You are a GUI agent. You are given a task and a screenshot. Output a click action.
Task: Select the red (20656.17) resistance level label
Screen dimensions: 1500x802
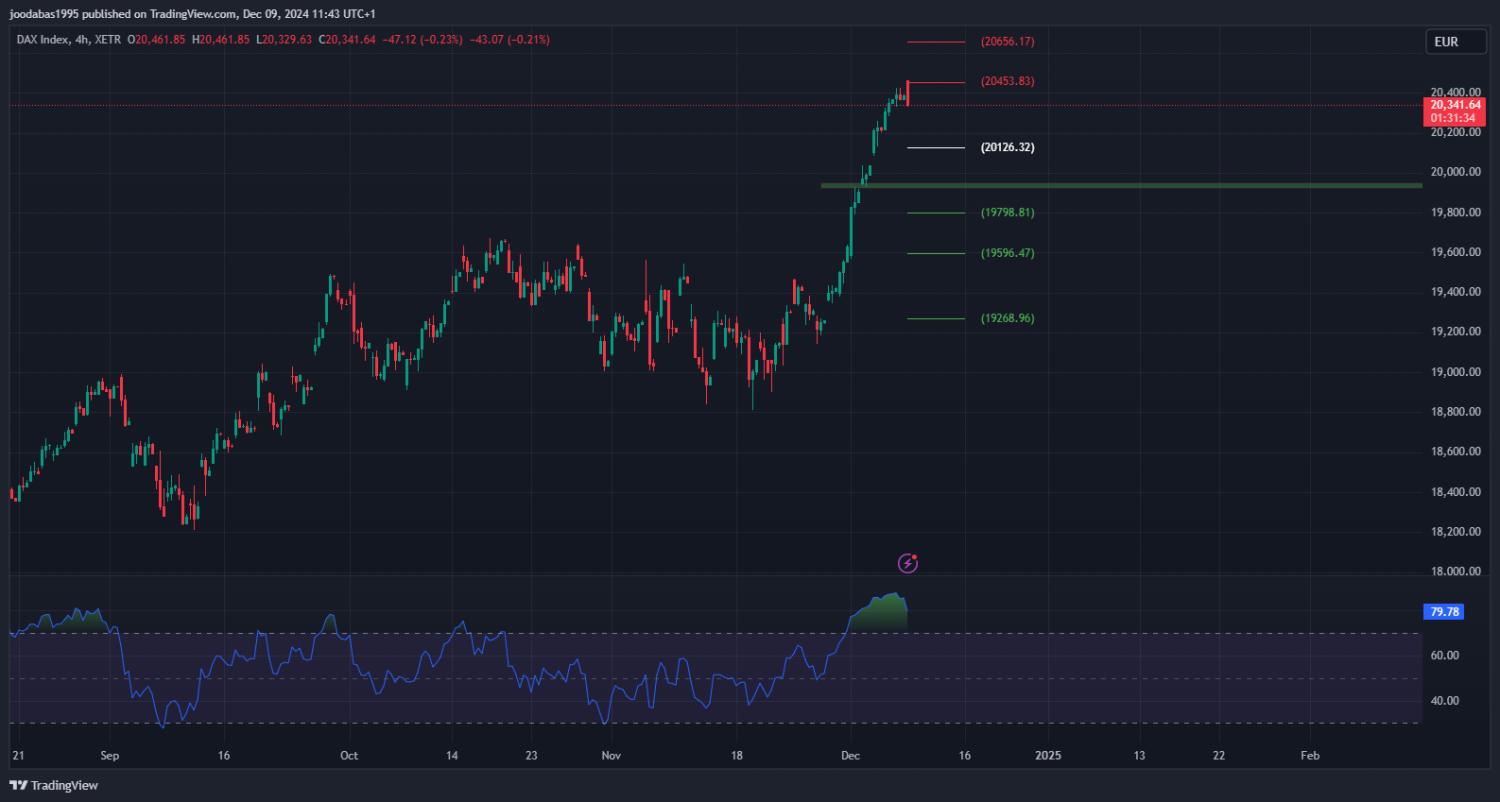[x=1007, y=42]
